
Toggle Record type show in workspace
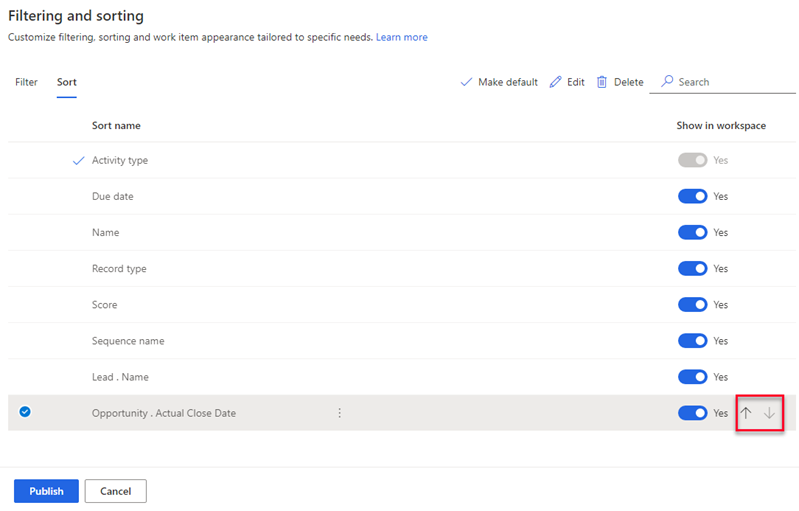click(x=693, y=268)
